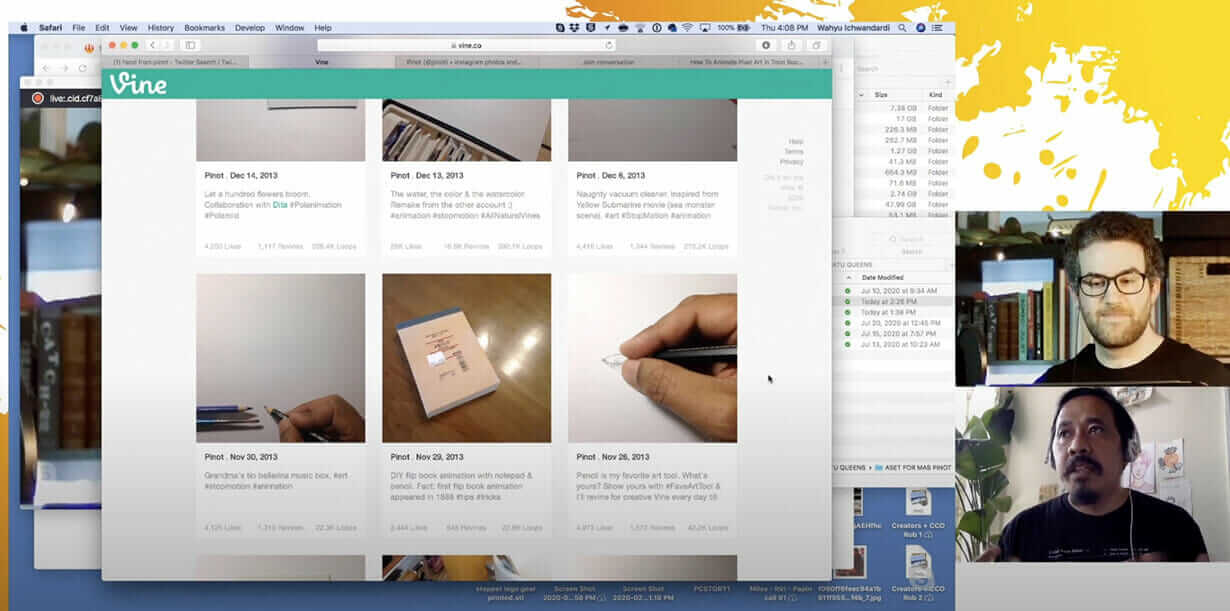Open the Safari share button
The image size is (1230, 611).
point(791,45)
